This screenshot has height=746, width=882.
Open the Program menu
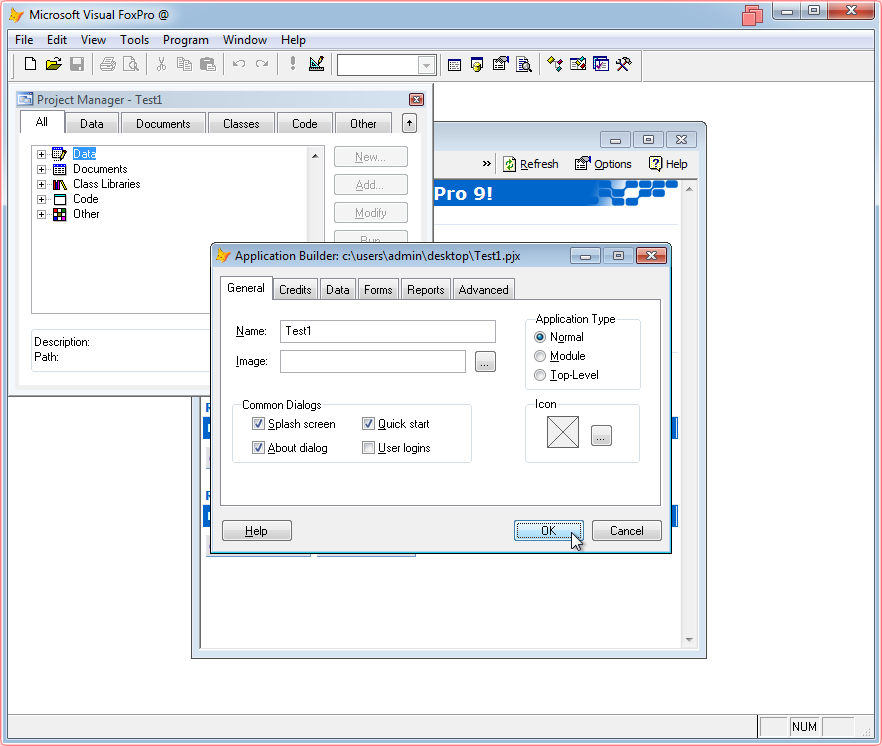(186, 40)
